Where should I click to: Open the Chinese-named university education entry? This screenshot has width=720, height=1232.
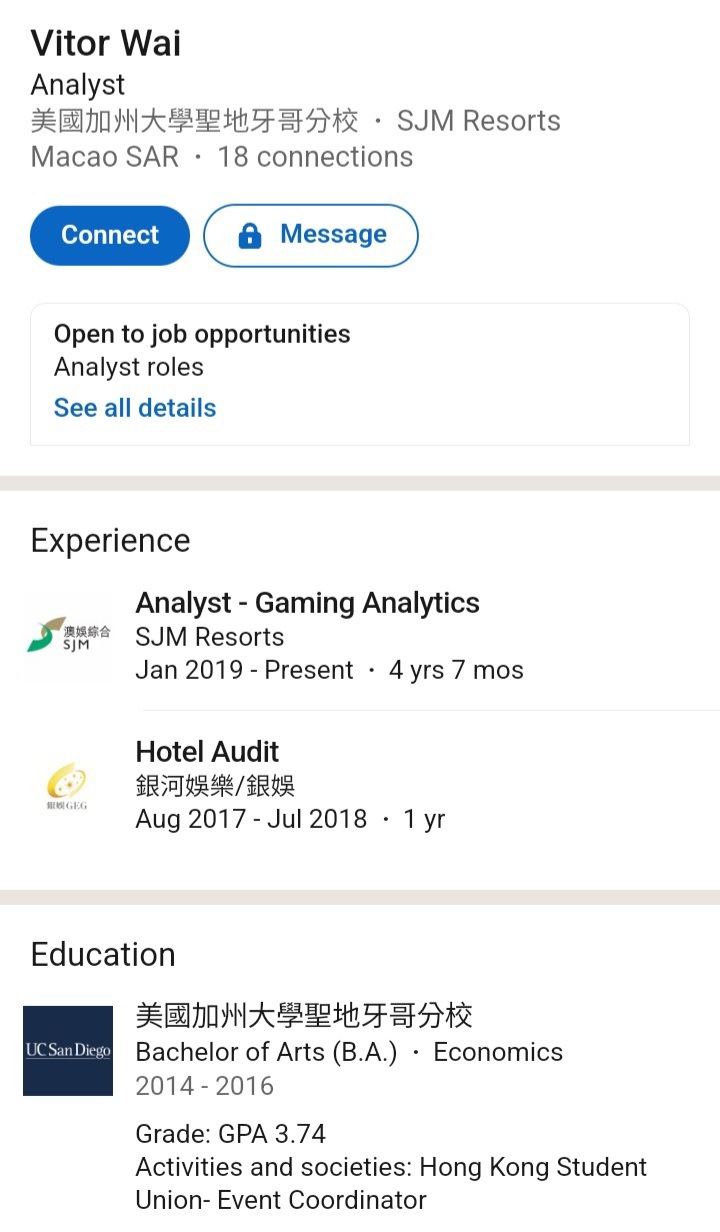click(x=304, y=1016)
